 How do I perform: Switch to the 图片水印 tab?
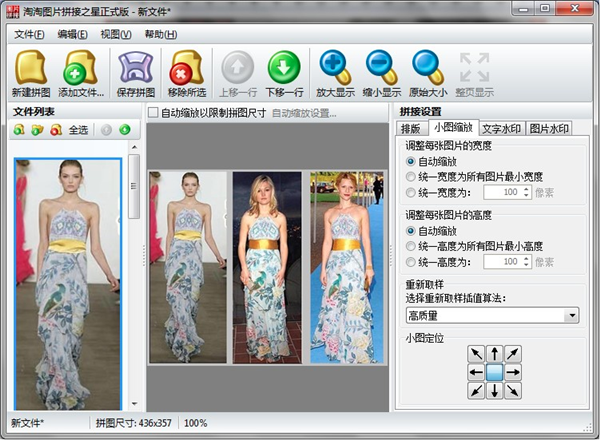pos(549,129)
